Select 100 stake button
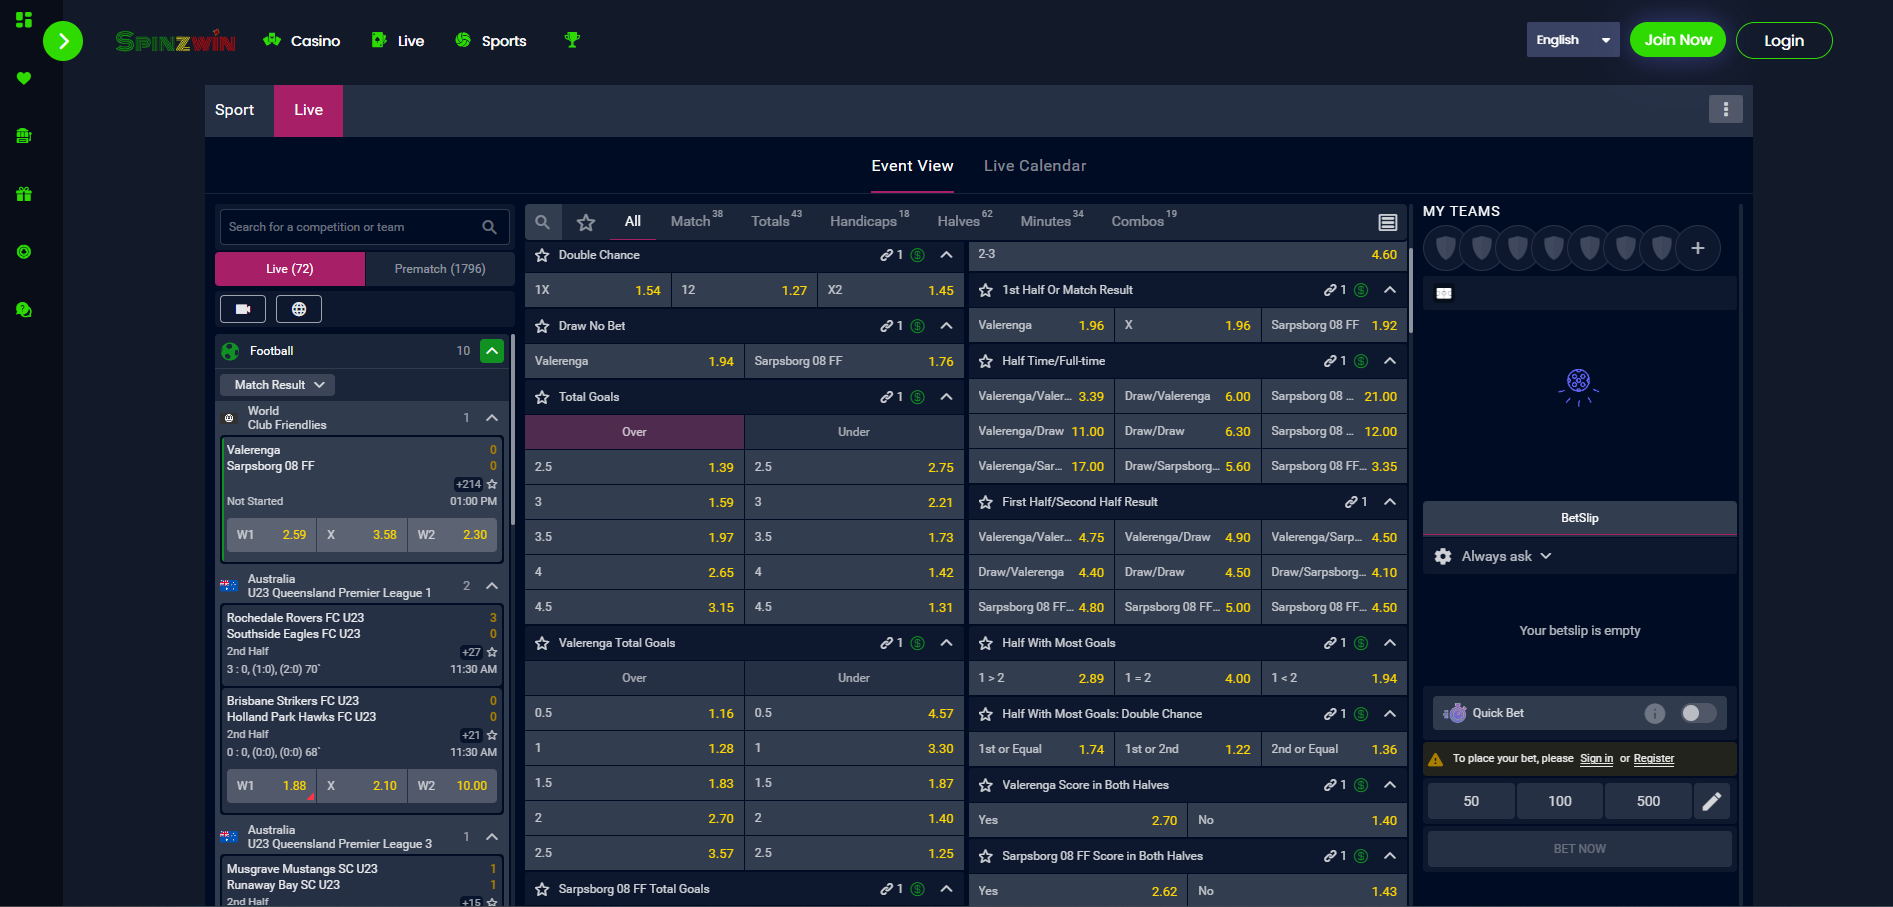Viewport: 1893px width, 907px height. click(1560, 801)
